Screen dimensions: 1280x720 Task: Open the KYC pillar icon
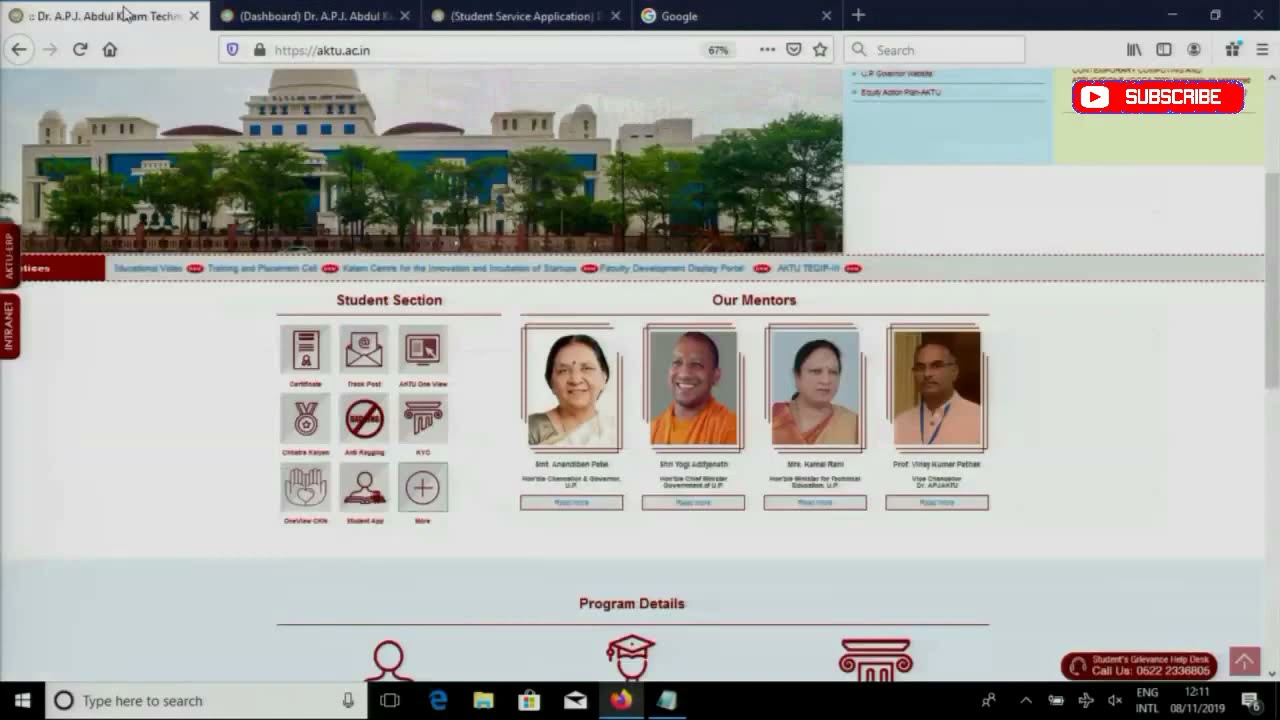[423, 418]
